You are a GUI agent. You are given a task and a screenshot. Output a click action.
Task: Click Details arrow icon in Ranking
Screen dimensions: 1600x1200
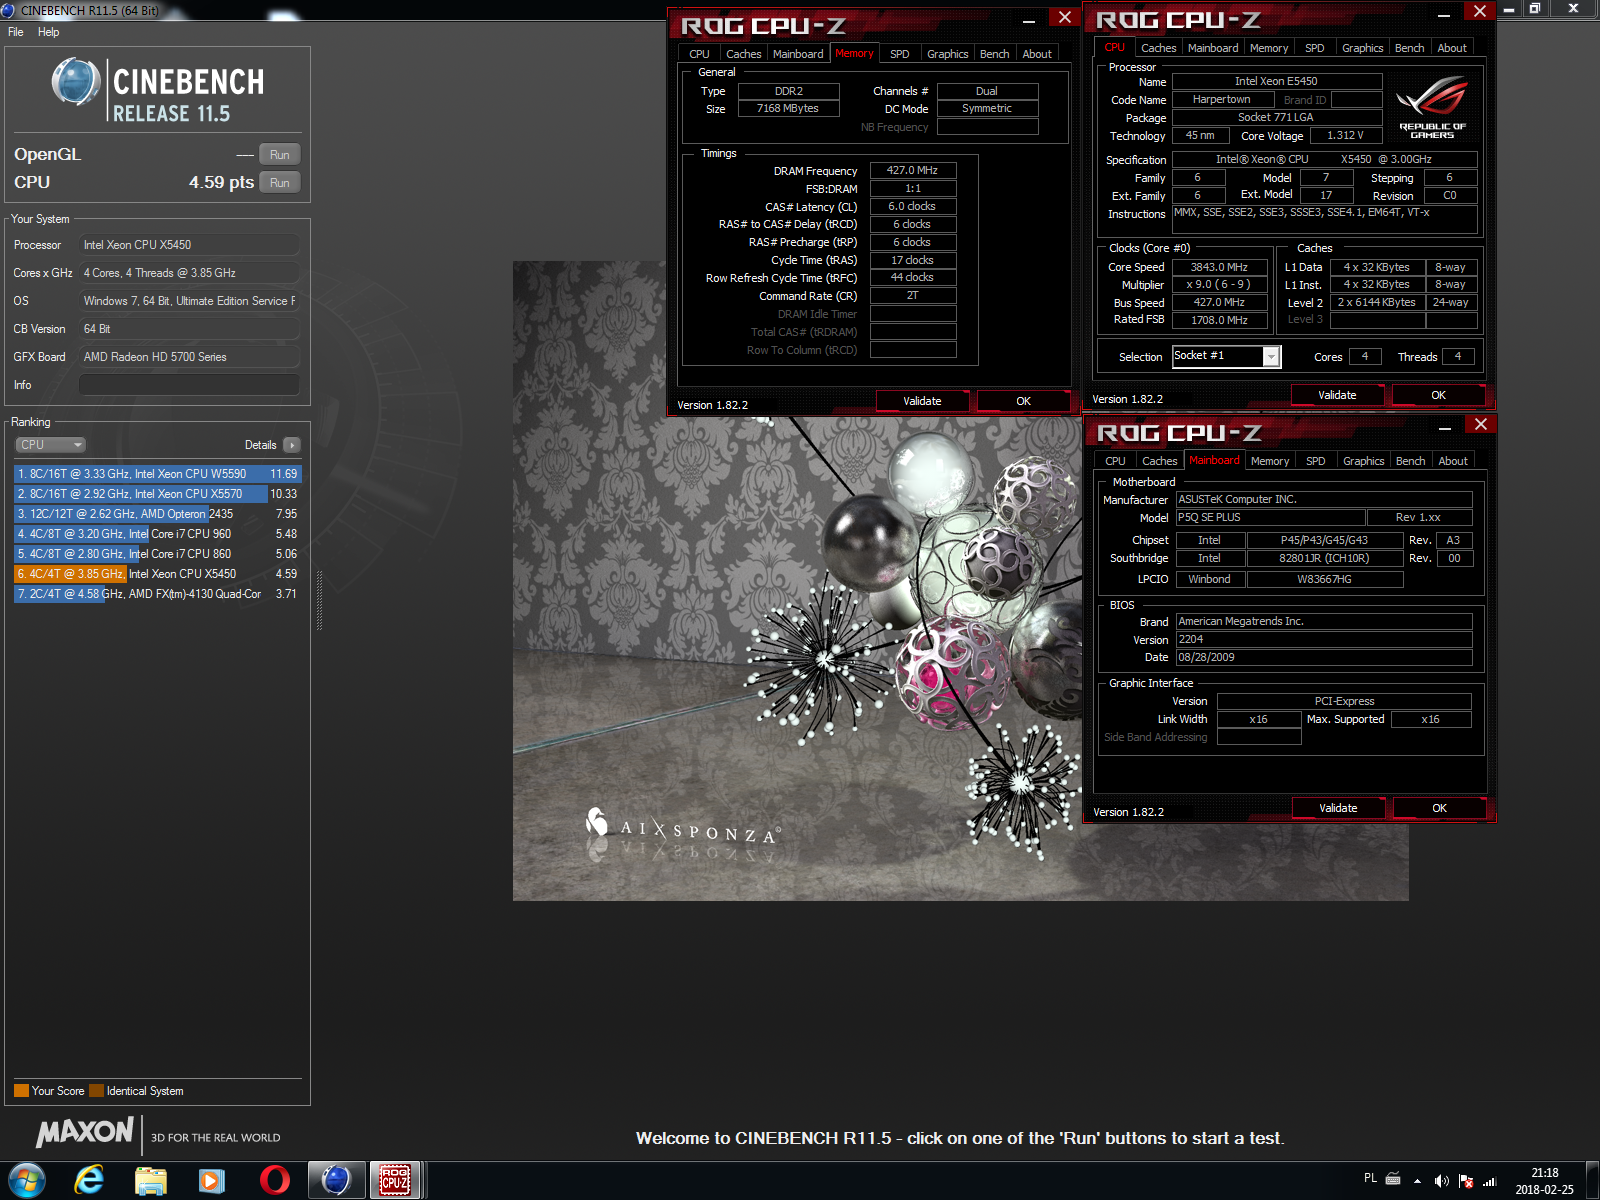291,445
